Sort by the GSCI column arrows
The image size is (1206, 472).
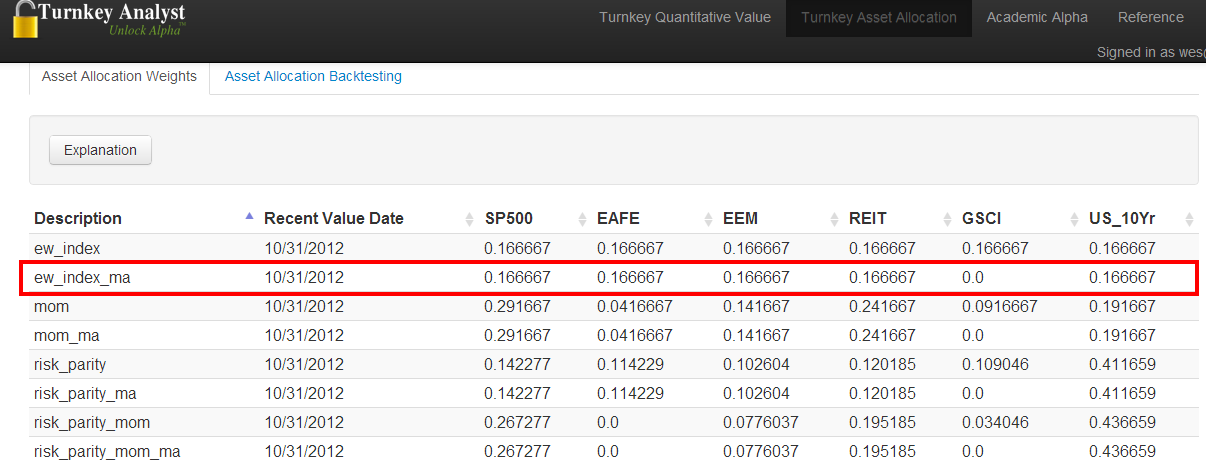point(1075,219)
